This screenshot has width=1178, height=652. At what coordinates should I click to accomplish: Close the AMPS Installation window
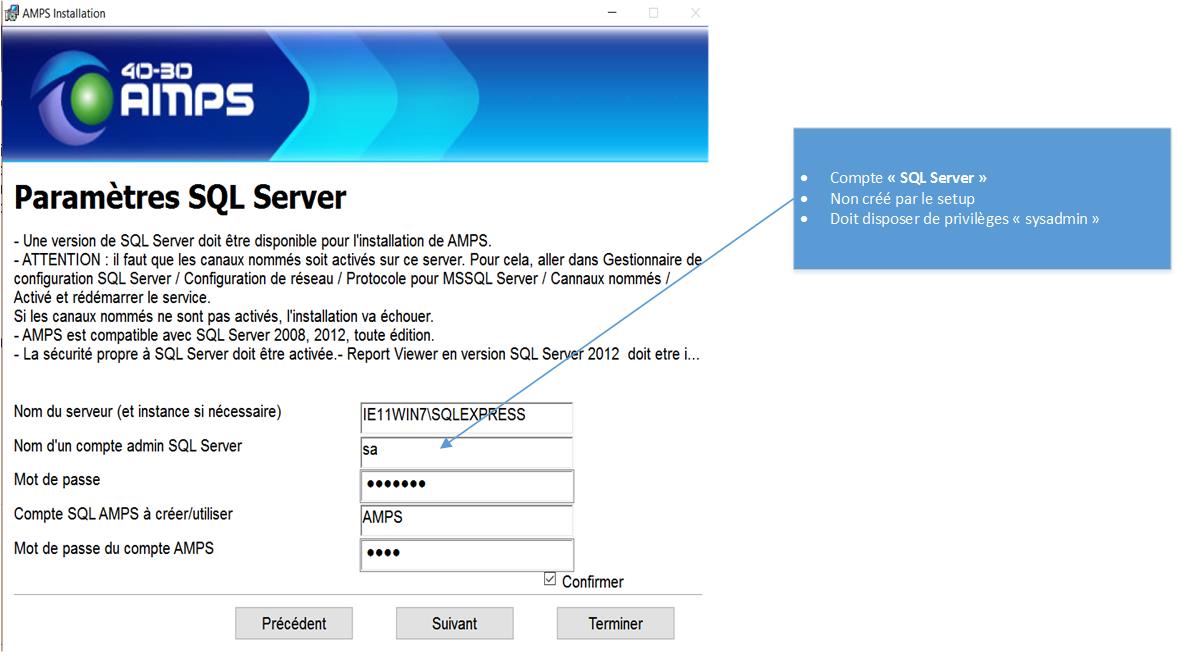[695, 13]
